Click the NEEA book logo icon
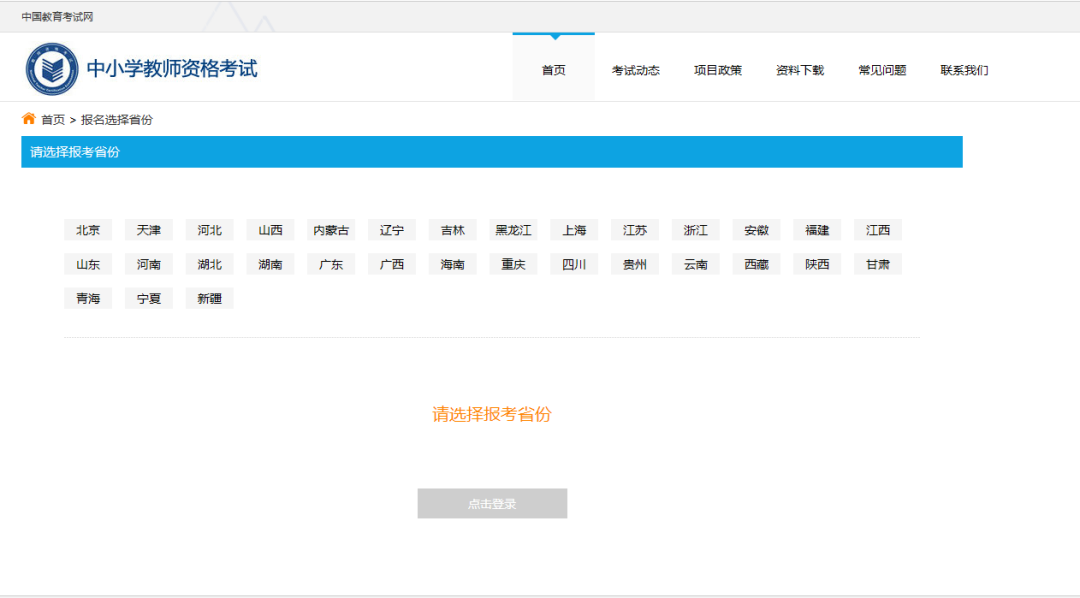The height and width of the screenshot is (598, 1080). click(x=52, y=67)
